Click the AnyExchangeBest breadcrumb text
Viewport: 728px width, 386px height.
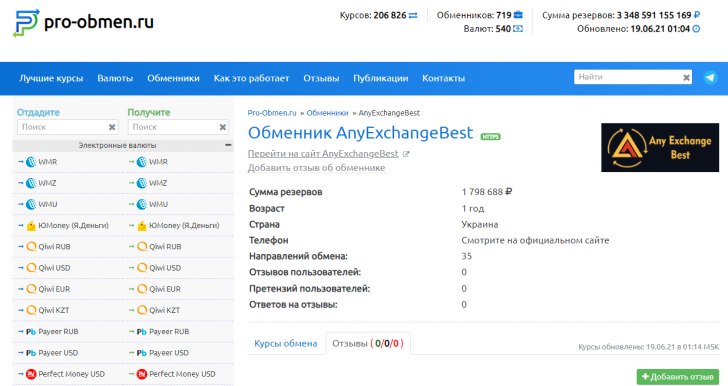click(x=389, y=113)
